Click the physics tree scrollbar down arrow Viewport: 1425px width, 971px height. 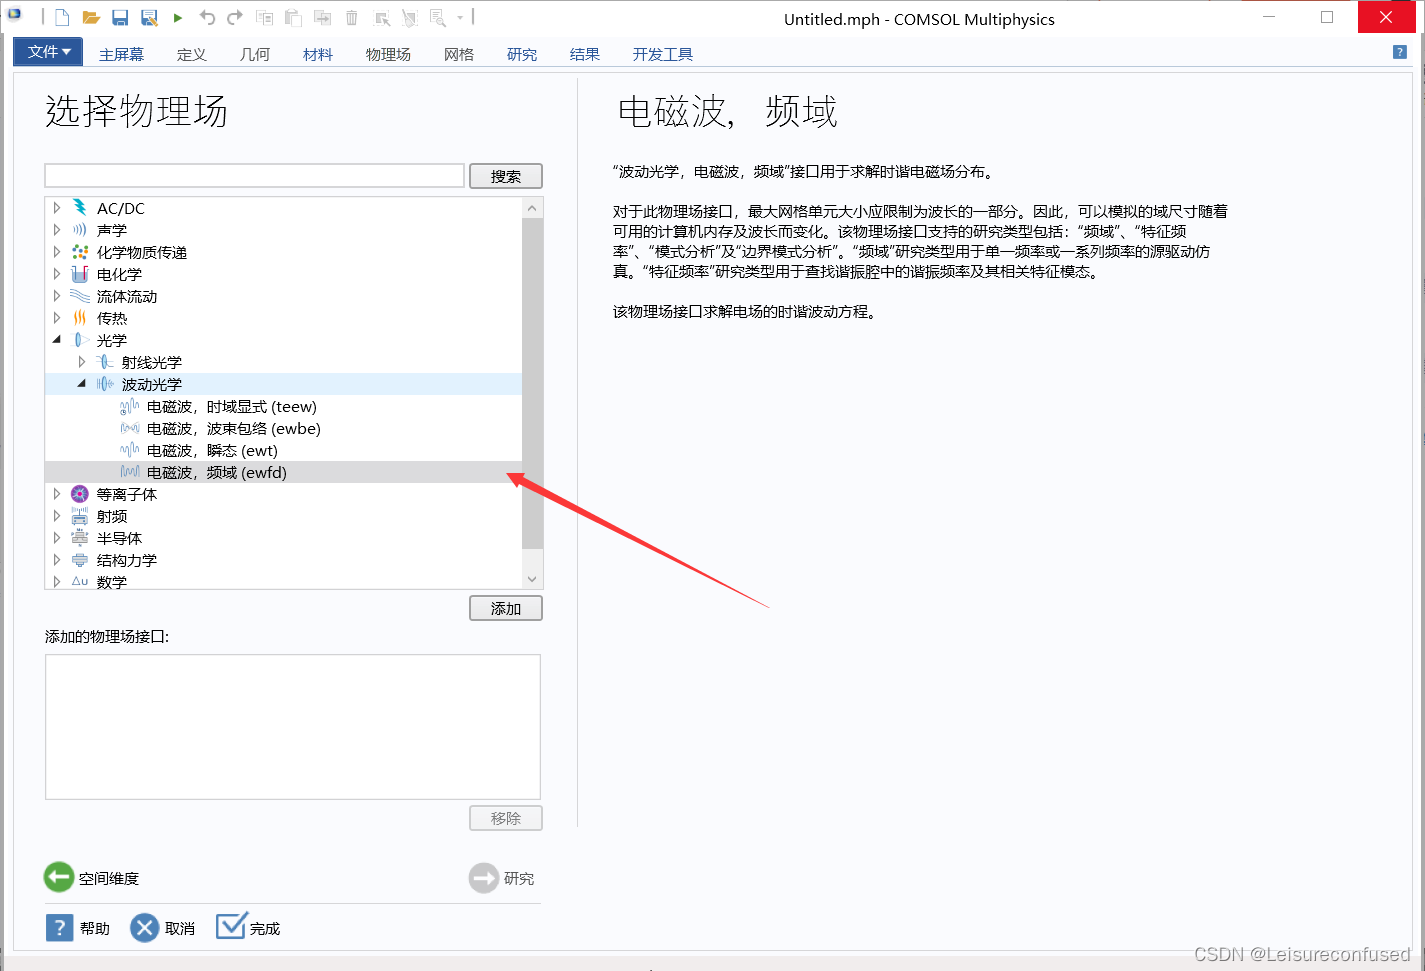(x=532, y=579)
